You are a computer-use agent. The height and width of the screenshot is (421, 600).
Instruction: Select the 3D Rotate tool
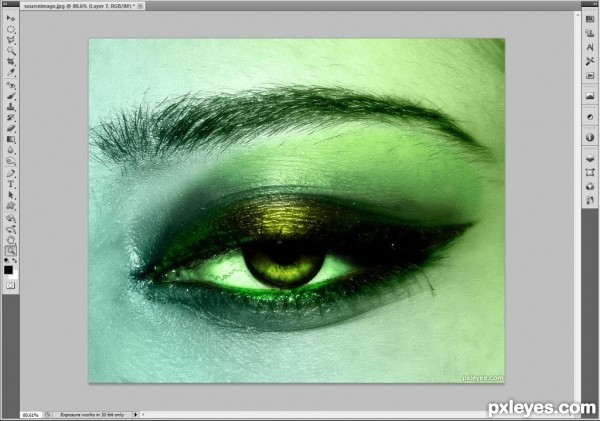tap(11, 218)
